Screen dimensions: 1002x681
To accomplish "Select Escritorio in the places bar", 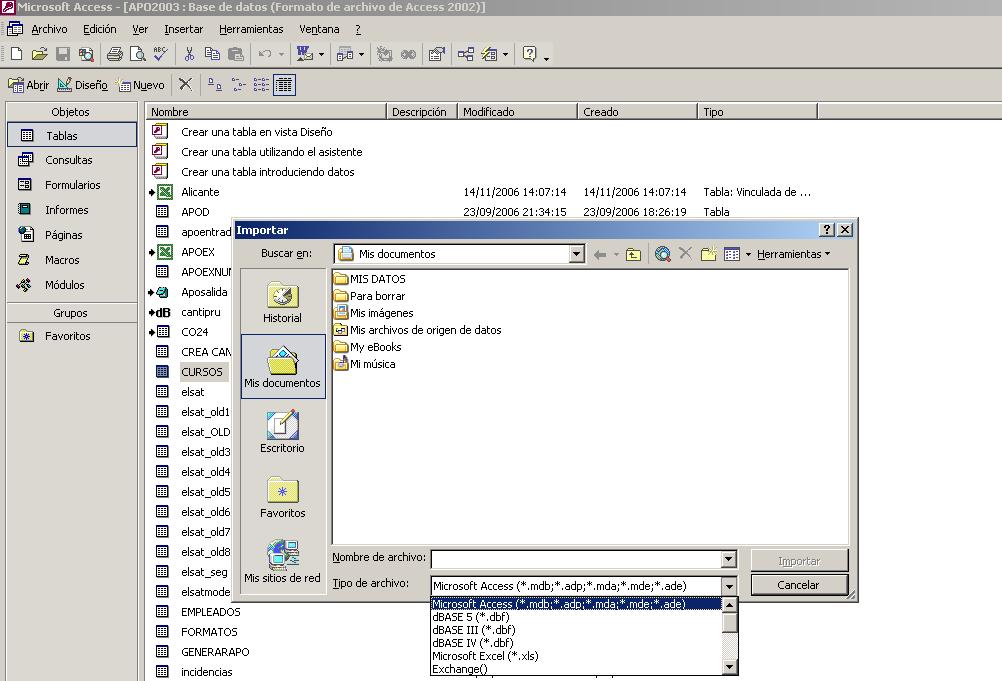I will coord(282,432).
